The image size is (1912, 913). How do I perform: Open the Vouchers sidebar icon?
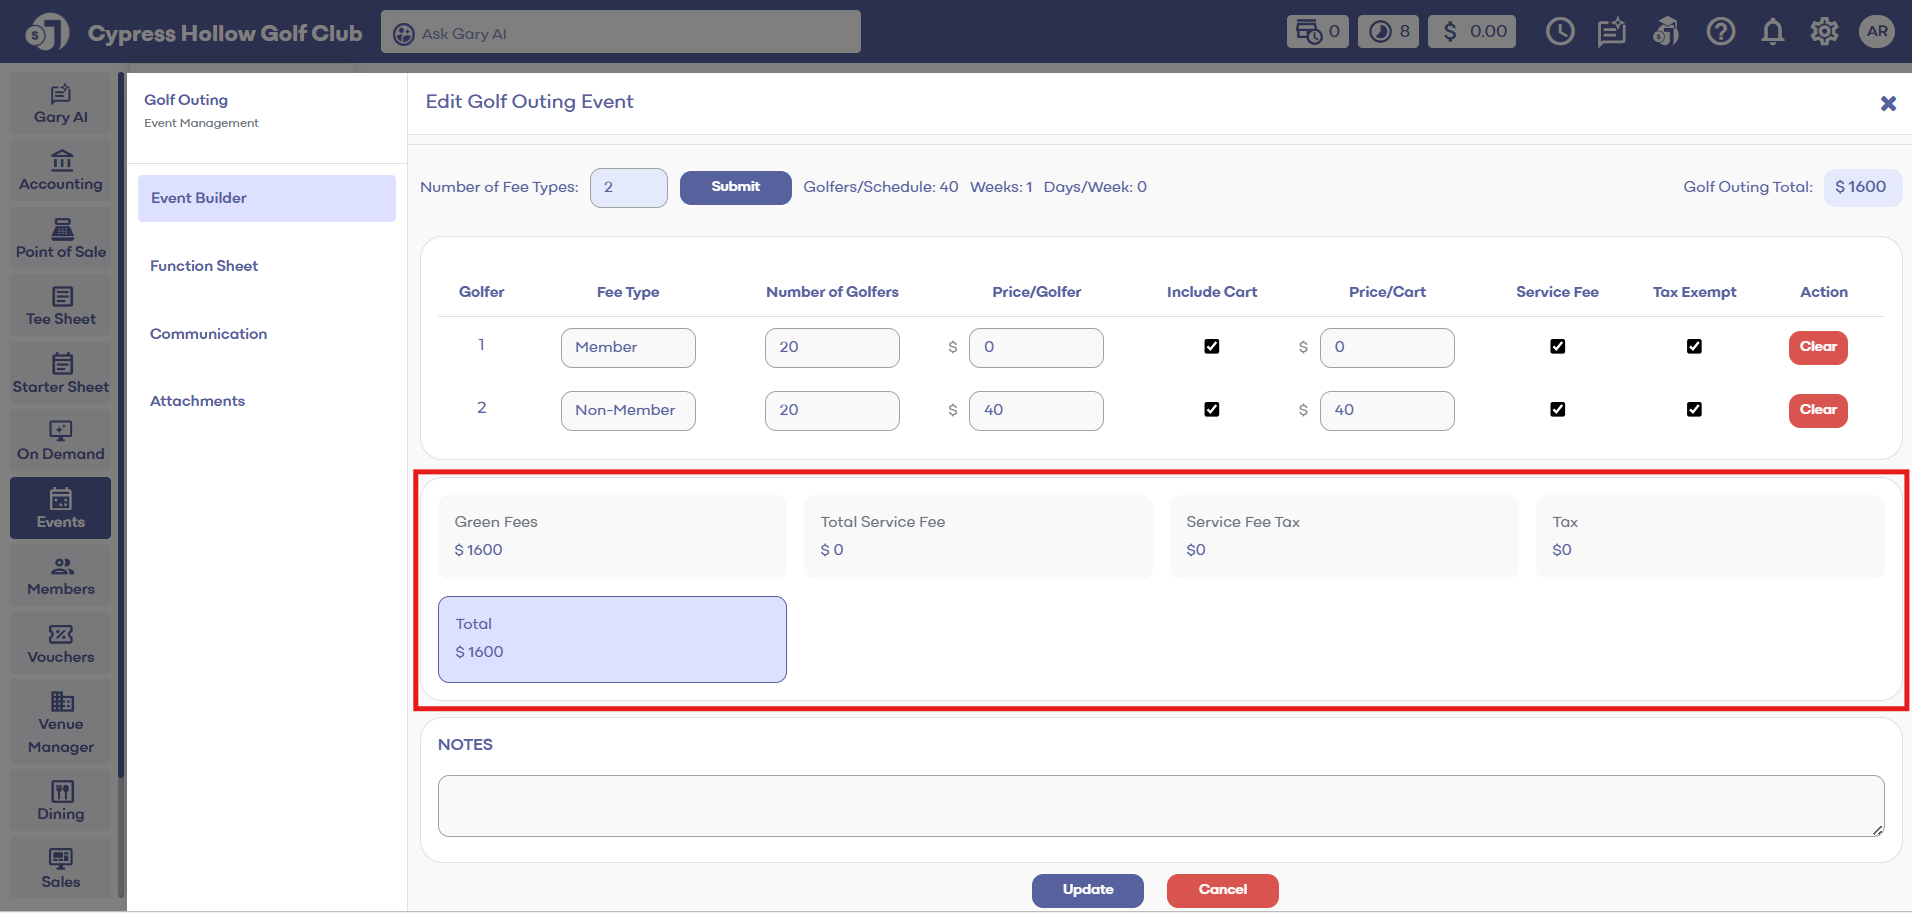(61, 644)
